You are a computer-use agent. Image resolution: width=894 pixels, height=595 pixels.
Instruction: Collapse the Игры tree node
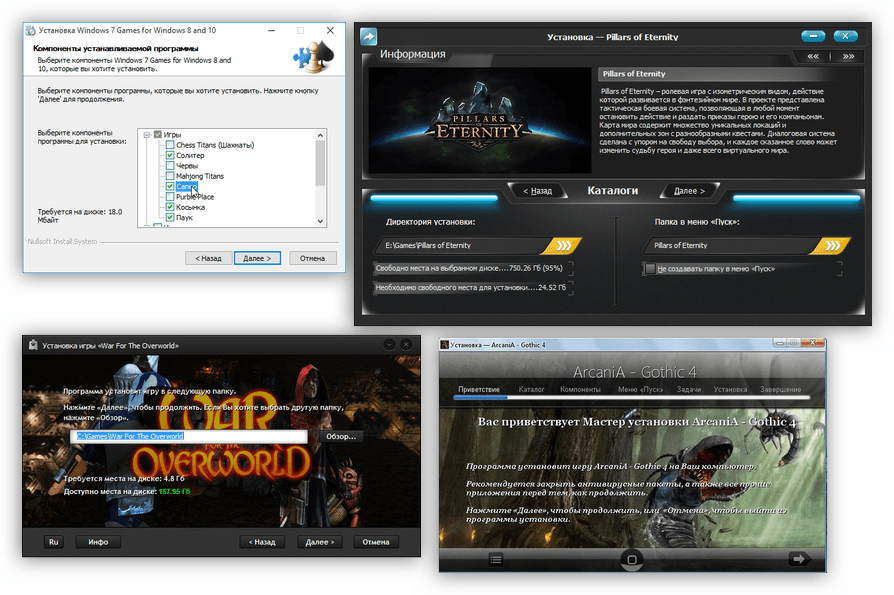(147, 135)
